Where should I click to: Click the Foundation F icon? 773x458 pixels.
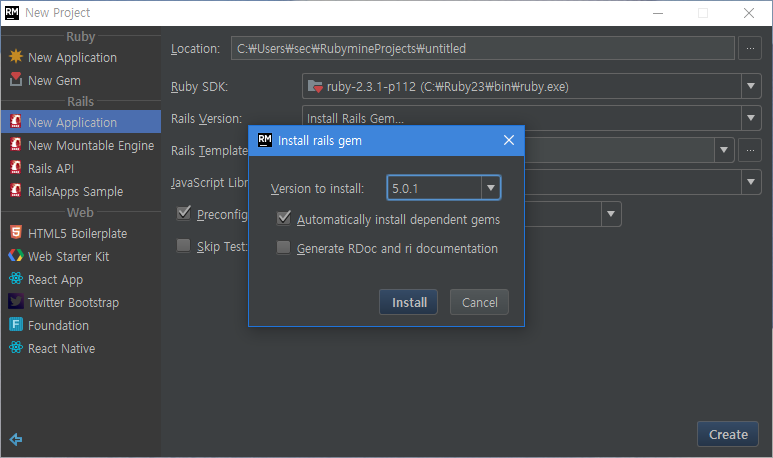[16, 324]
